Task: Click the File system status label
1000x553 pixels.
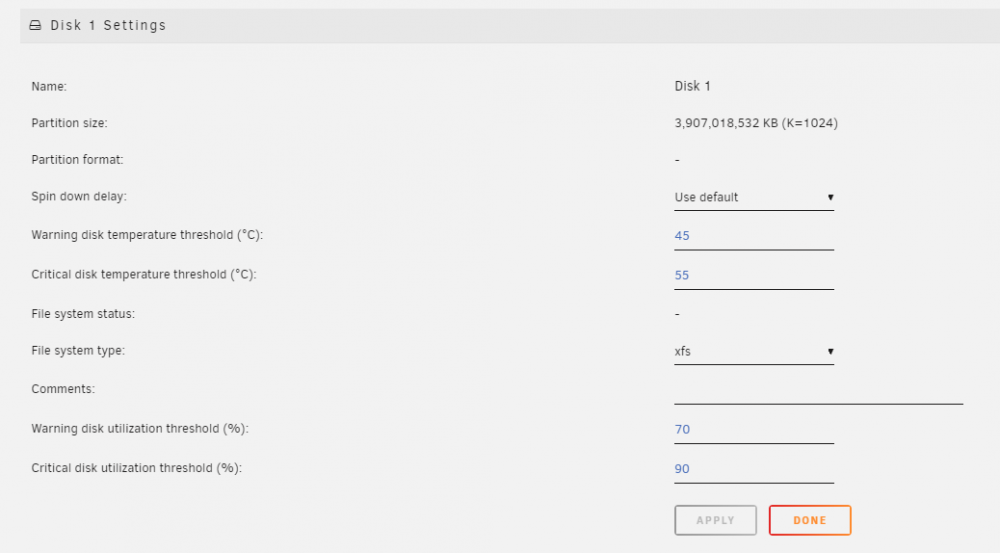Action: (x=83, y=314)
